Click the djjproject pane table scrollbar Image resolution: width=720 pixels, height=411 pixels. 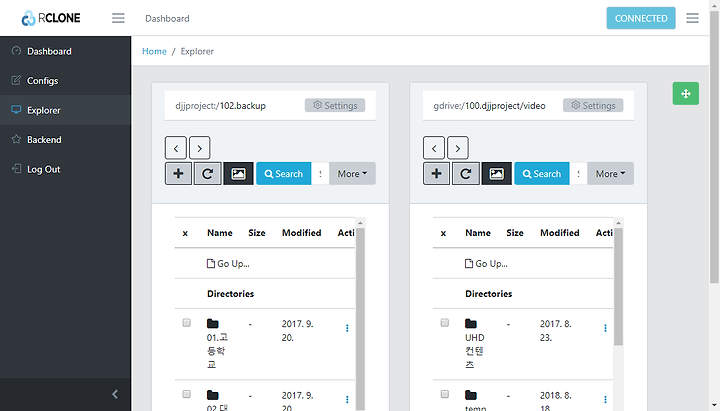coord(360,317)
